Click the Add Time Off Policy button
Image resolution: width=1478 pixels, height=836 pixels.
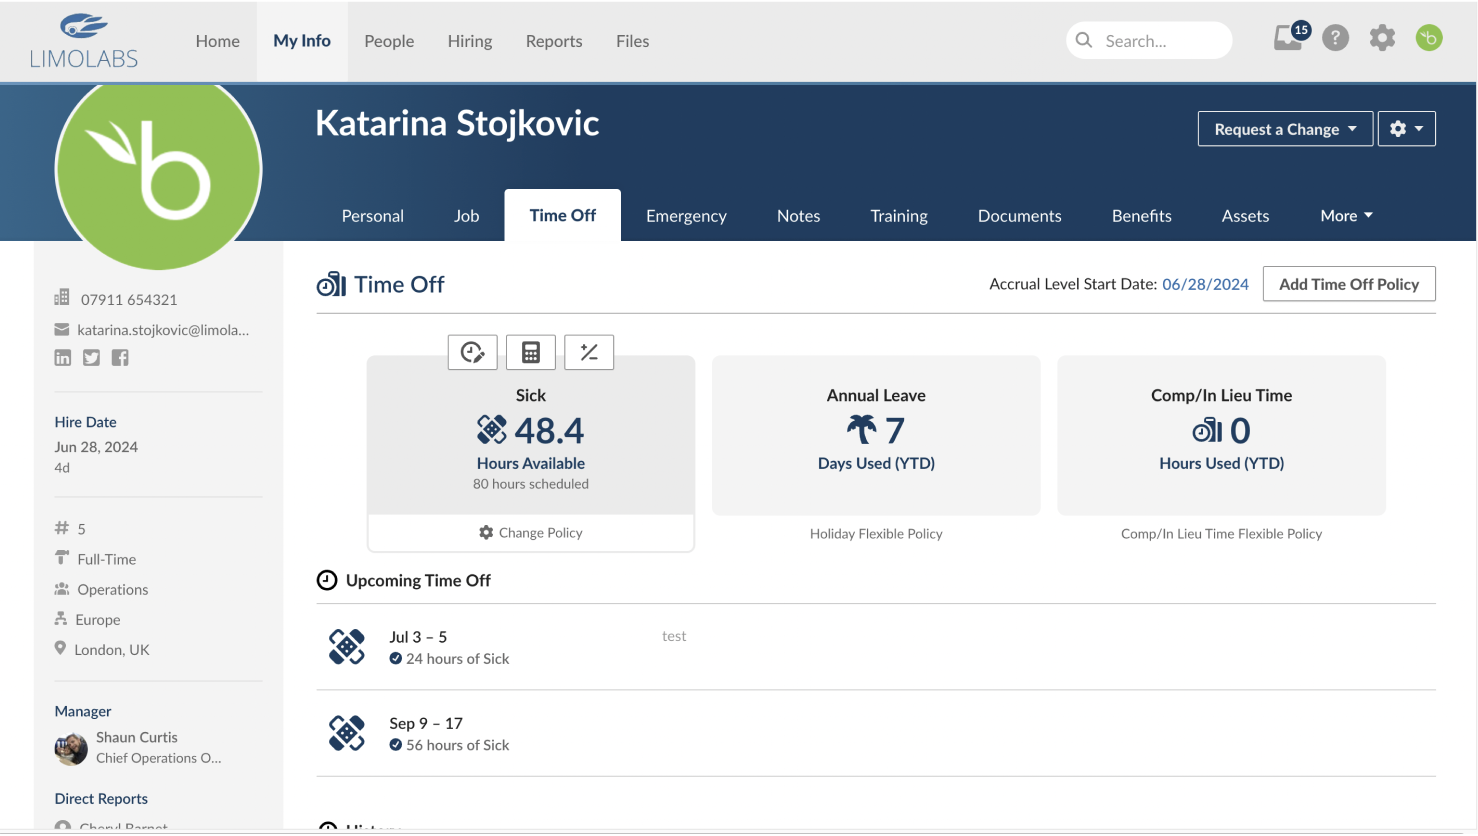pos(1349,284)
